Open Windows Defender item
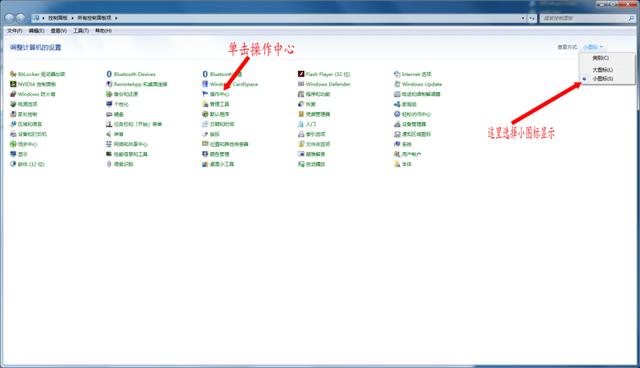 324,84
